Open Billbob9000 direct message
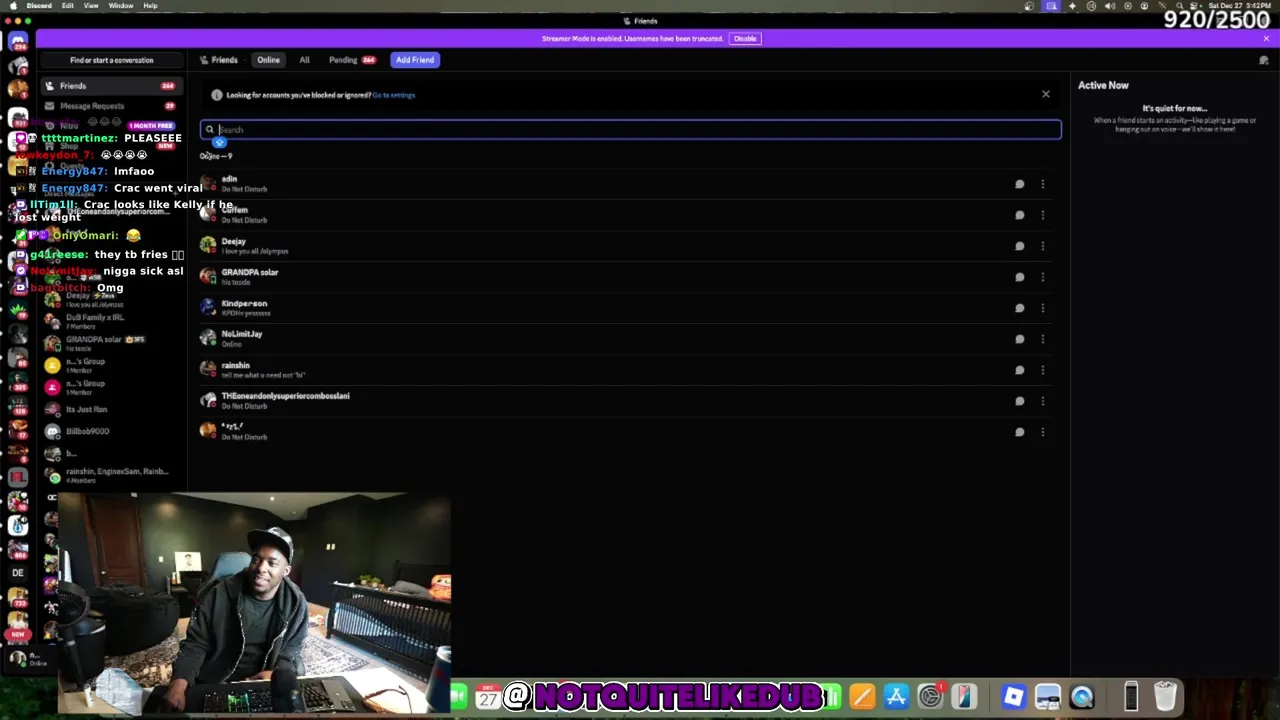Viewport: 1280px width, 720px height. point(110,431)
